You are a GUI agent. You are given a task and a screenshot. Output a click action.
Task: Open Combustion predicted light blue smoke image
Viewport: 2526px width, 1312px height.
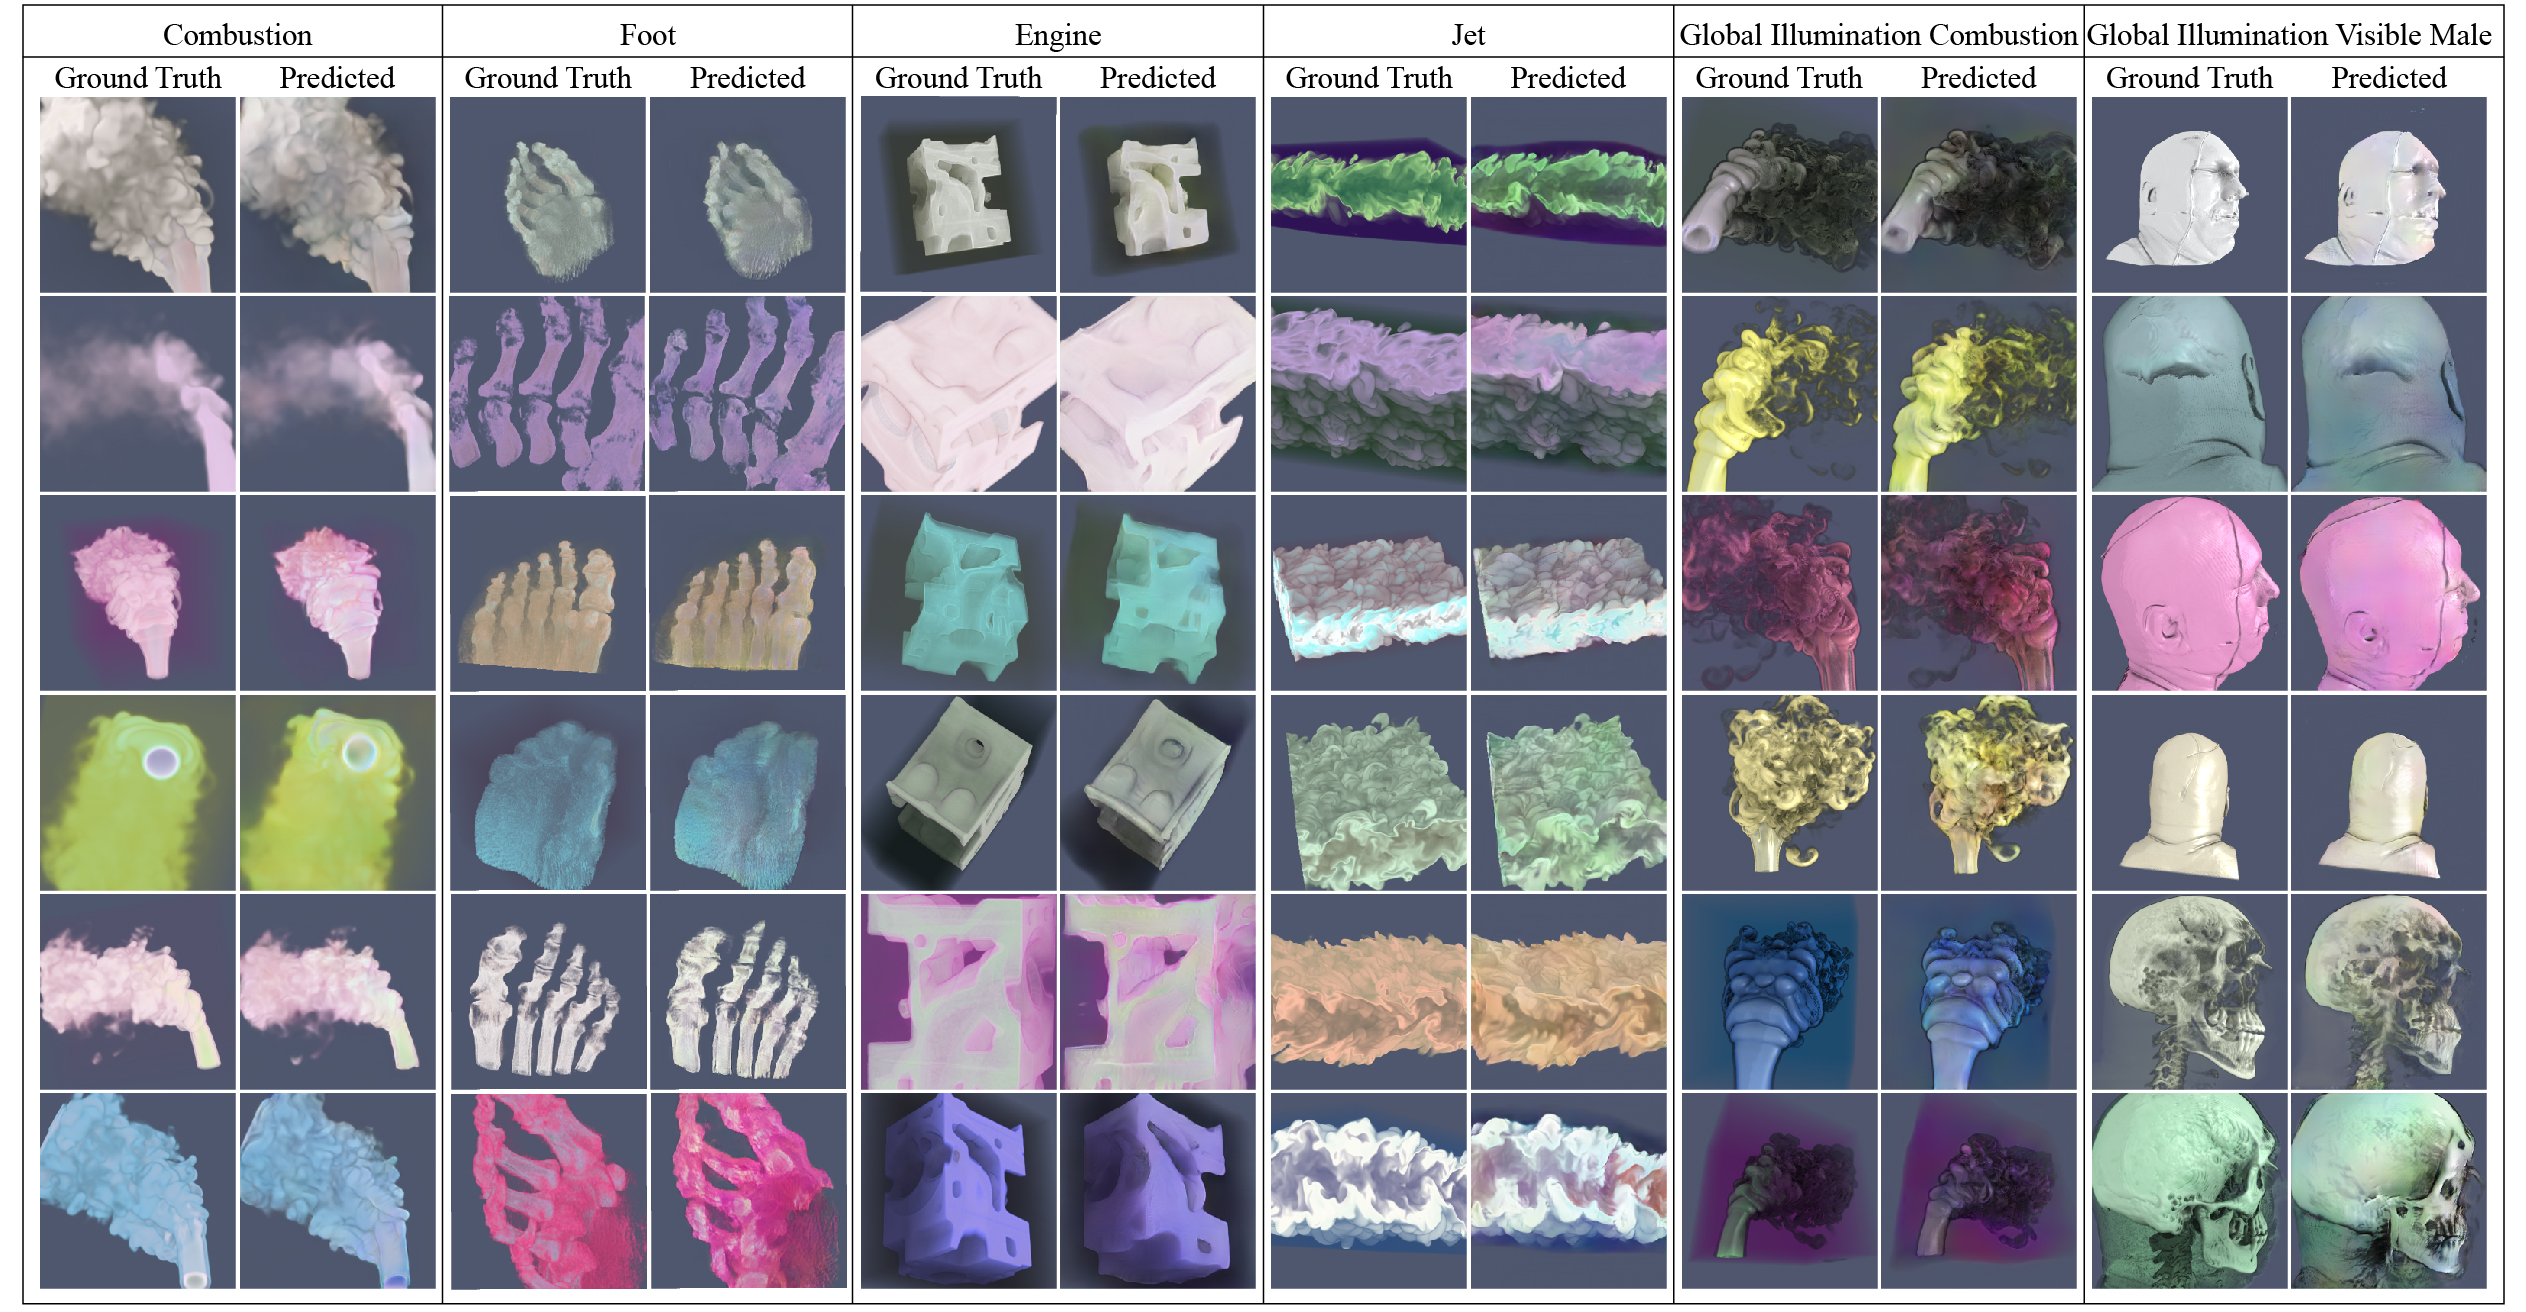pos(338,1190)
